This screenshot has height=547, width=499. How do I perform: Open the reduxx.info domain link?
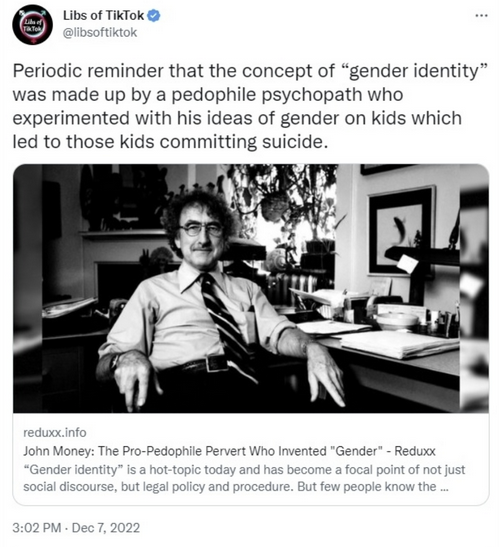pos(55,433)
